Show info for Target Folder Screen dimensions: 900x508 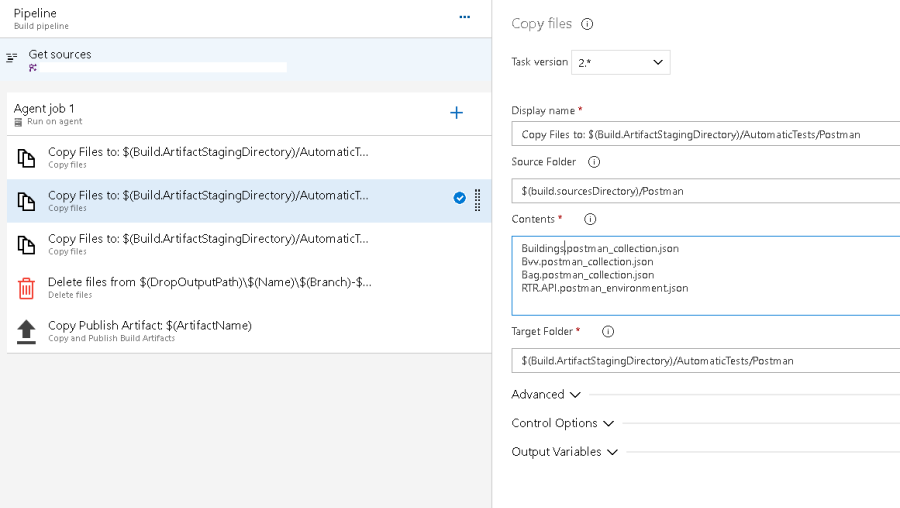click(608, 332)
